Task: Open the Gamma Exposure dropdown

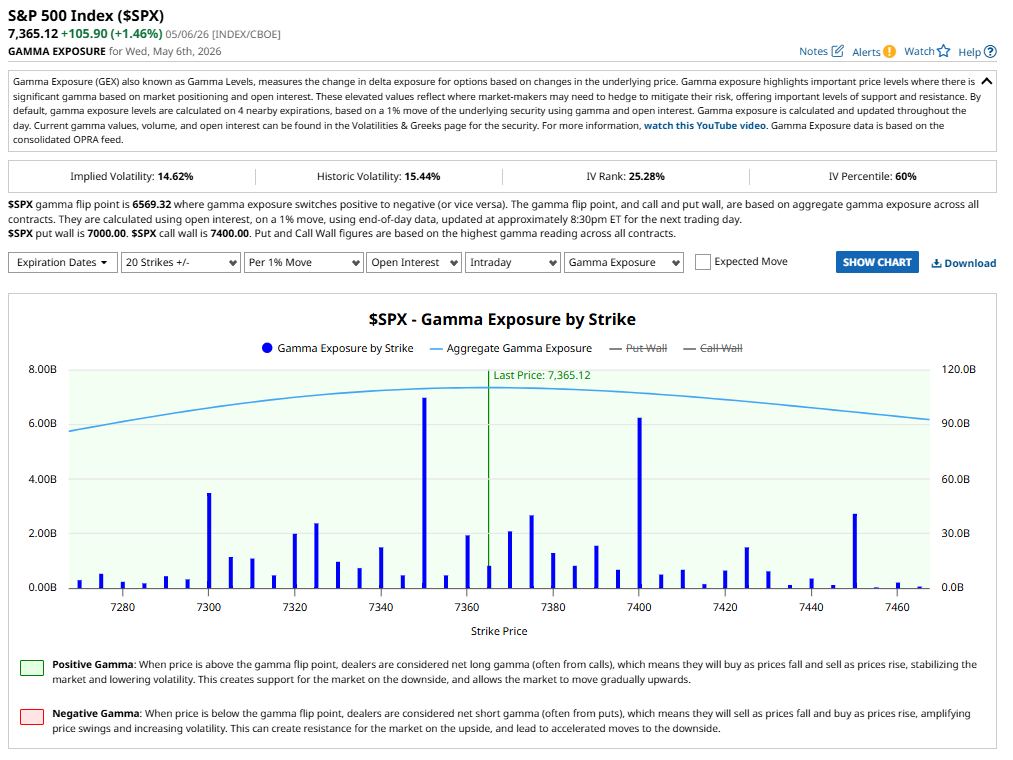Action: click(623, 262)
